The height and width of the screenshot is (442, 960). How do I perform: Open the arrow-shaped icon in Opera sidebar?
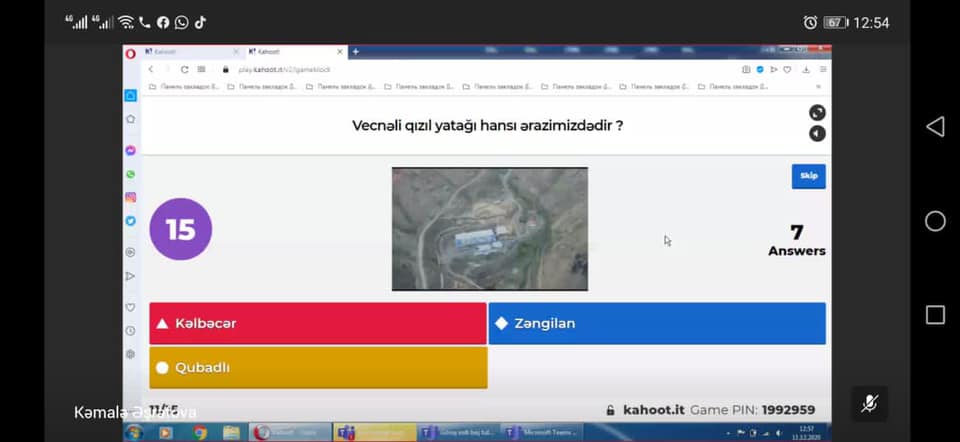click(x=130, y=276)
